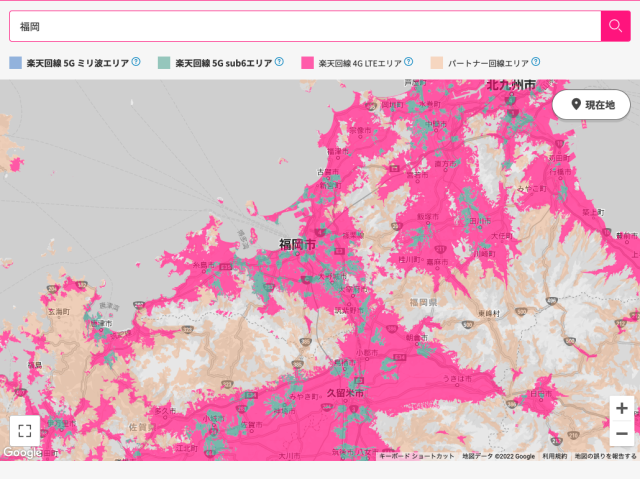
Task: Click the 朝倉市 map label
Action: point(417,338)
